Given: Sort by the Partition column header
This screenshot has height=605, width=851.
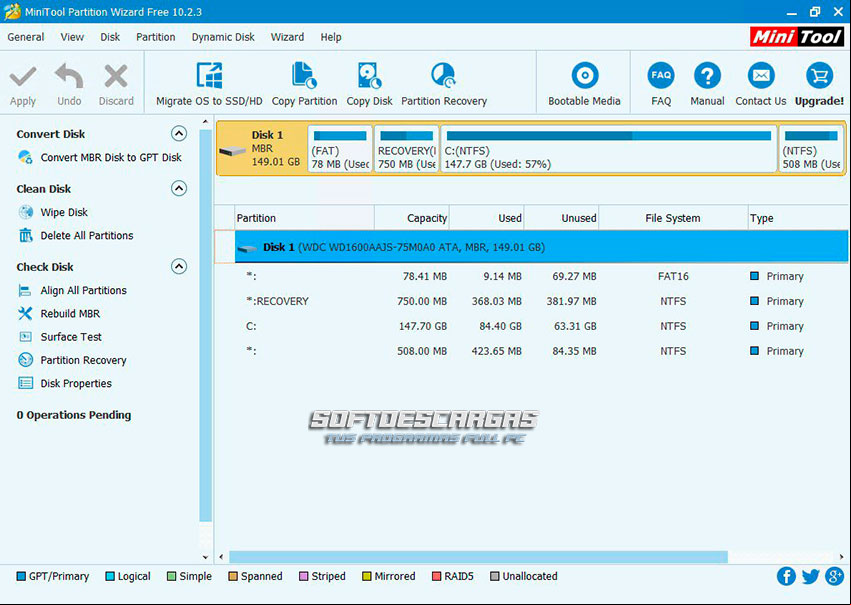Looking at the screenshot, I should pos(304,218).
